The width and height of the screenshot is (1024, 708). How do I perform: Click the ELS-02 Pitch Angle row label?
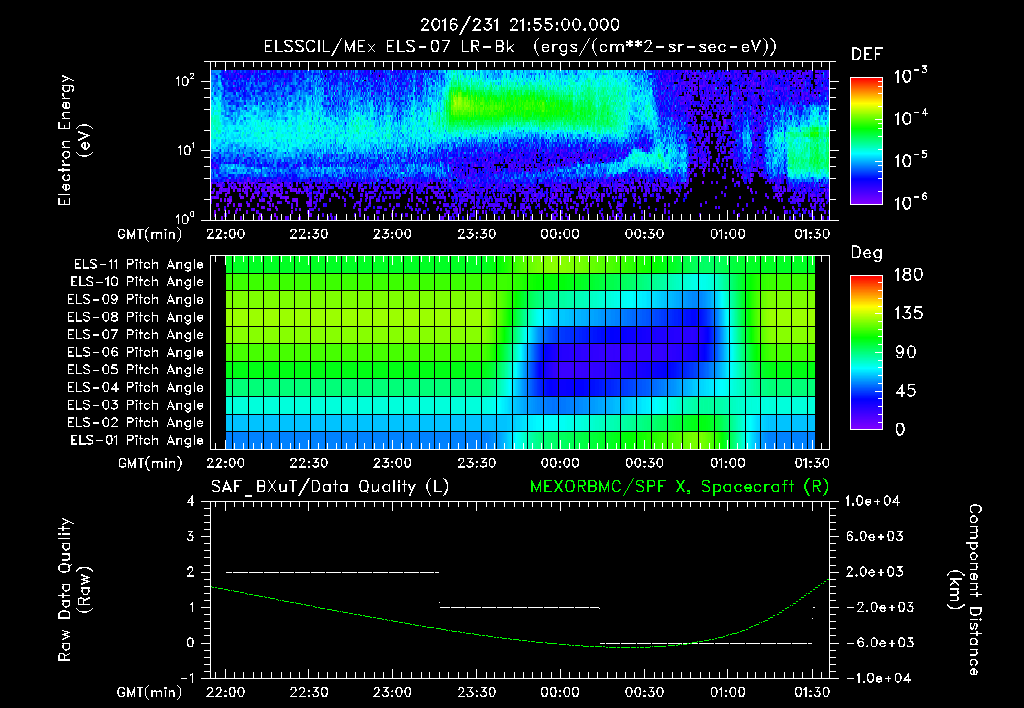136,423
